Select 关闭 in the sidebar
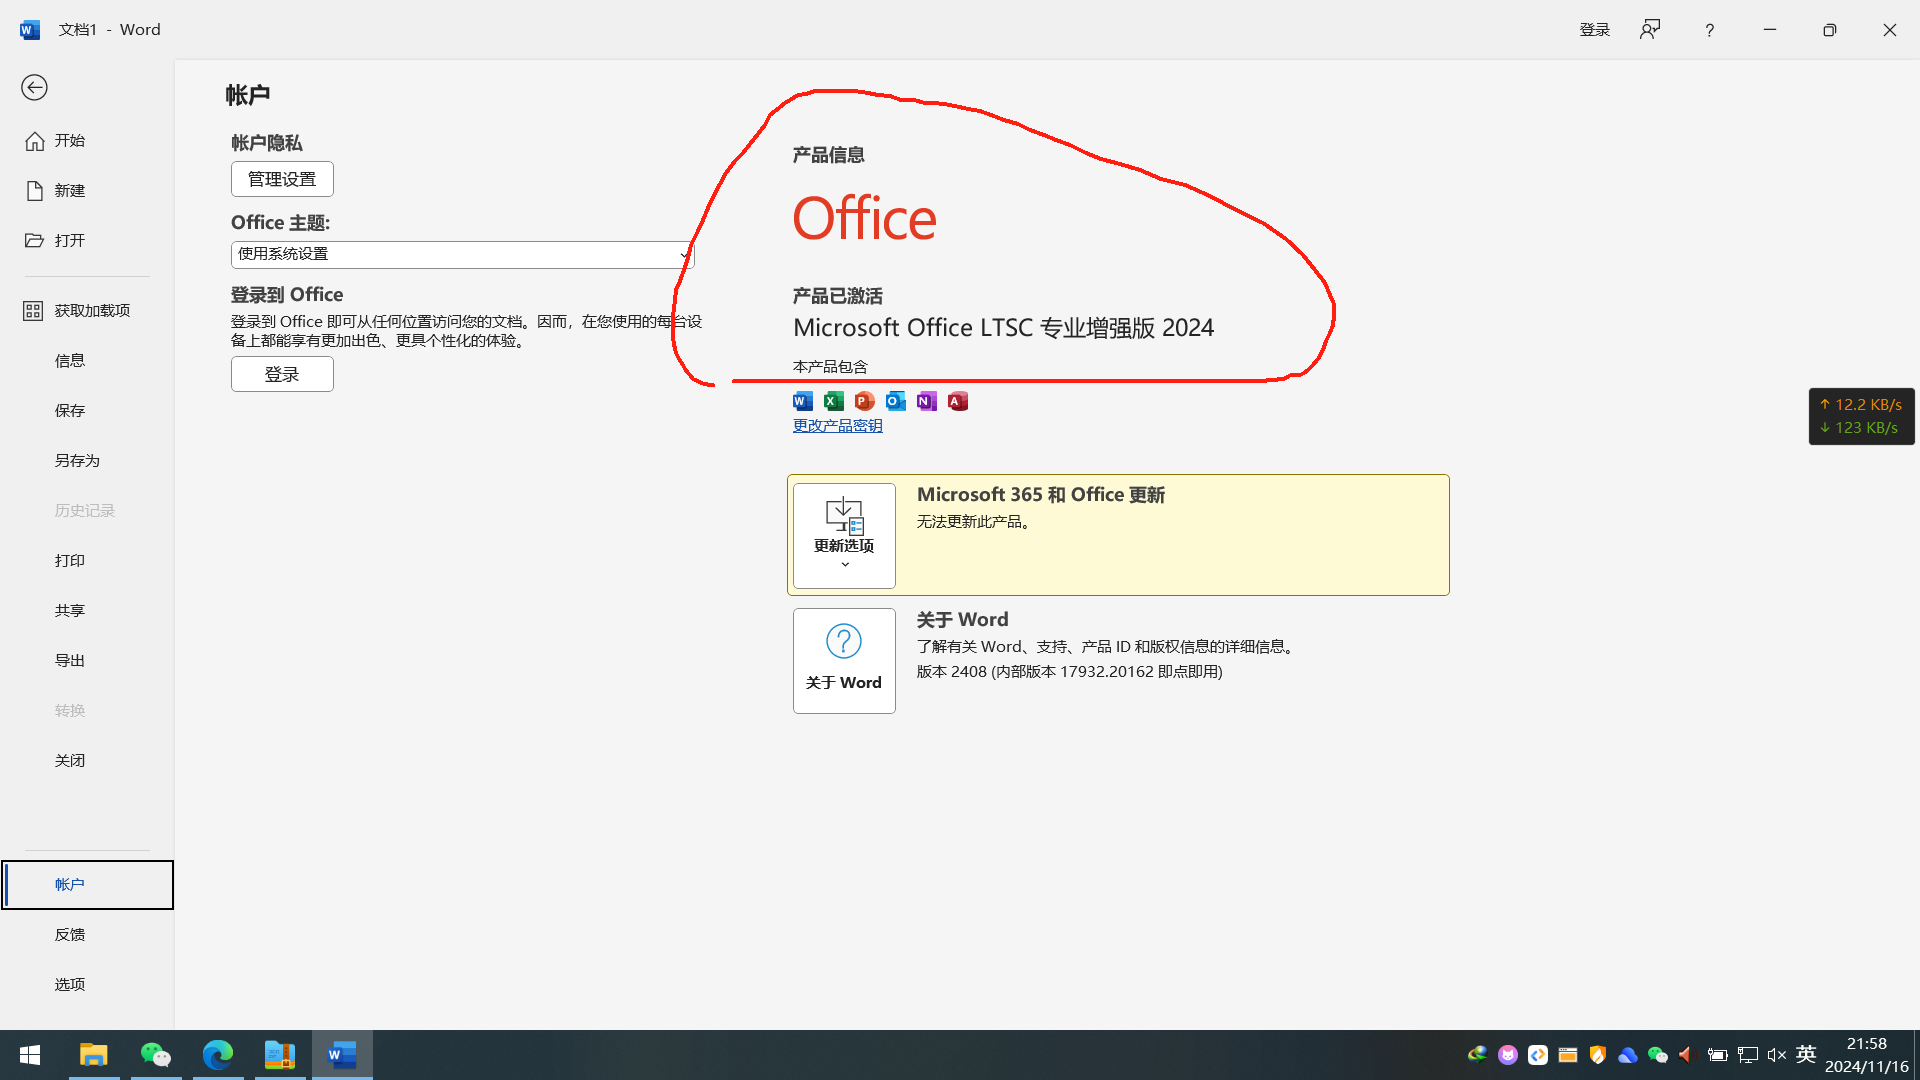Viewport: 1920px width, 1080px height. point(87,761)
